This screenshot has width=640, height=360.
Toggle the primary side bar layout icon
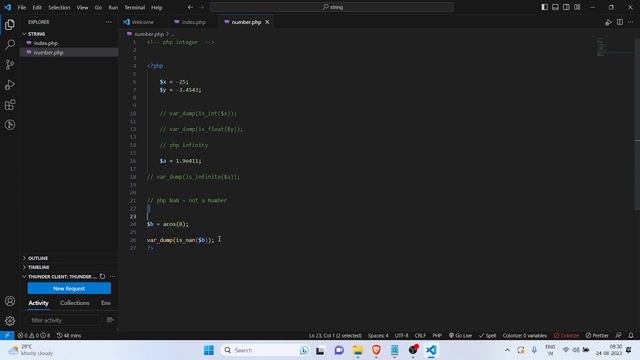[x=544, y=7]
